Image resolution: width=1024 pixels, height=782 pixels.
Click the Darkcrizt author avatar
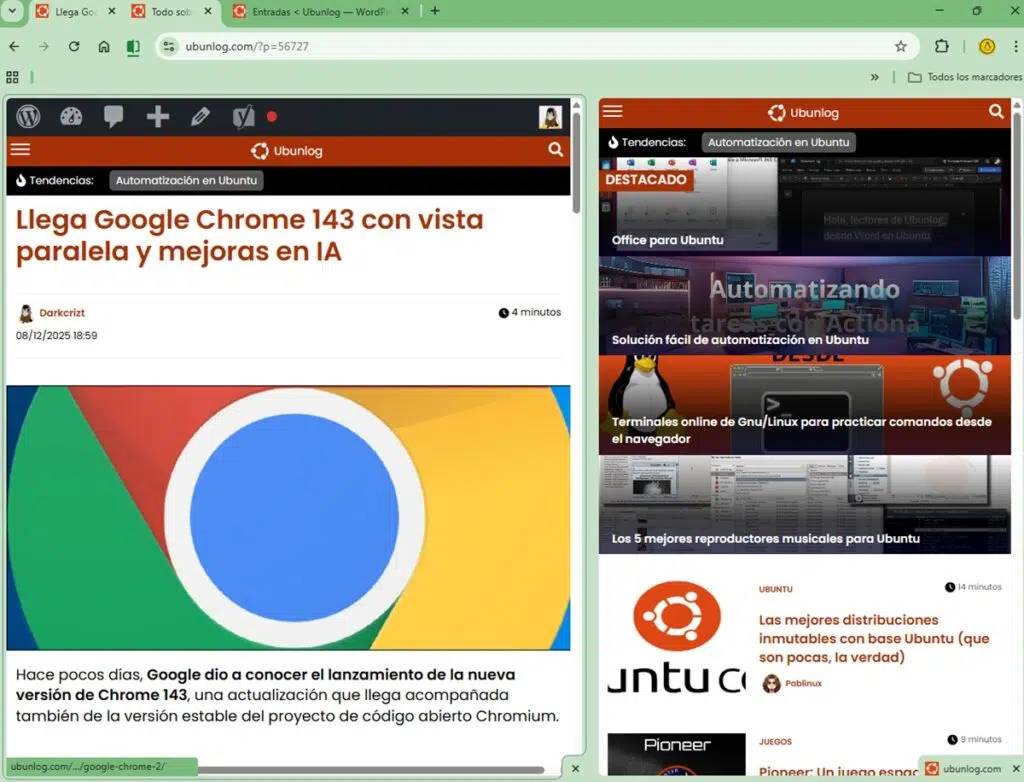tap(25, 314)
